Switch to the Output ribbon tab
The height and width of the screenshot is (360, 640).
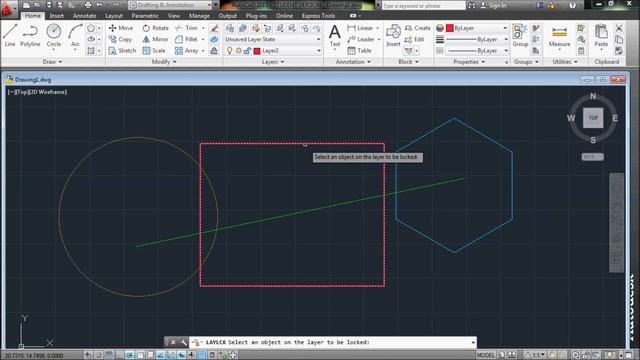[228, 16]
